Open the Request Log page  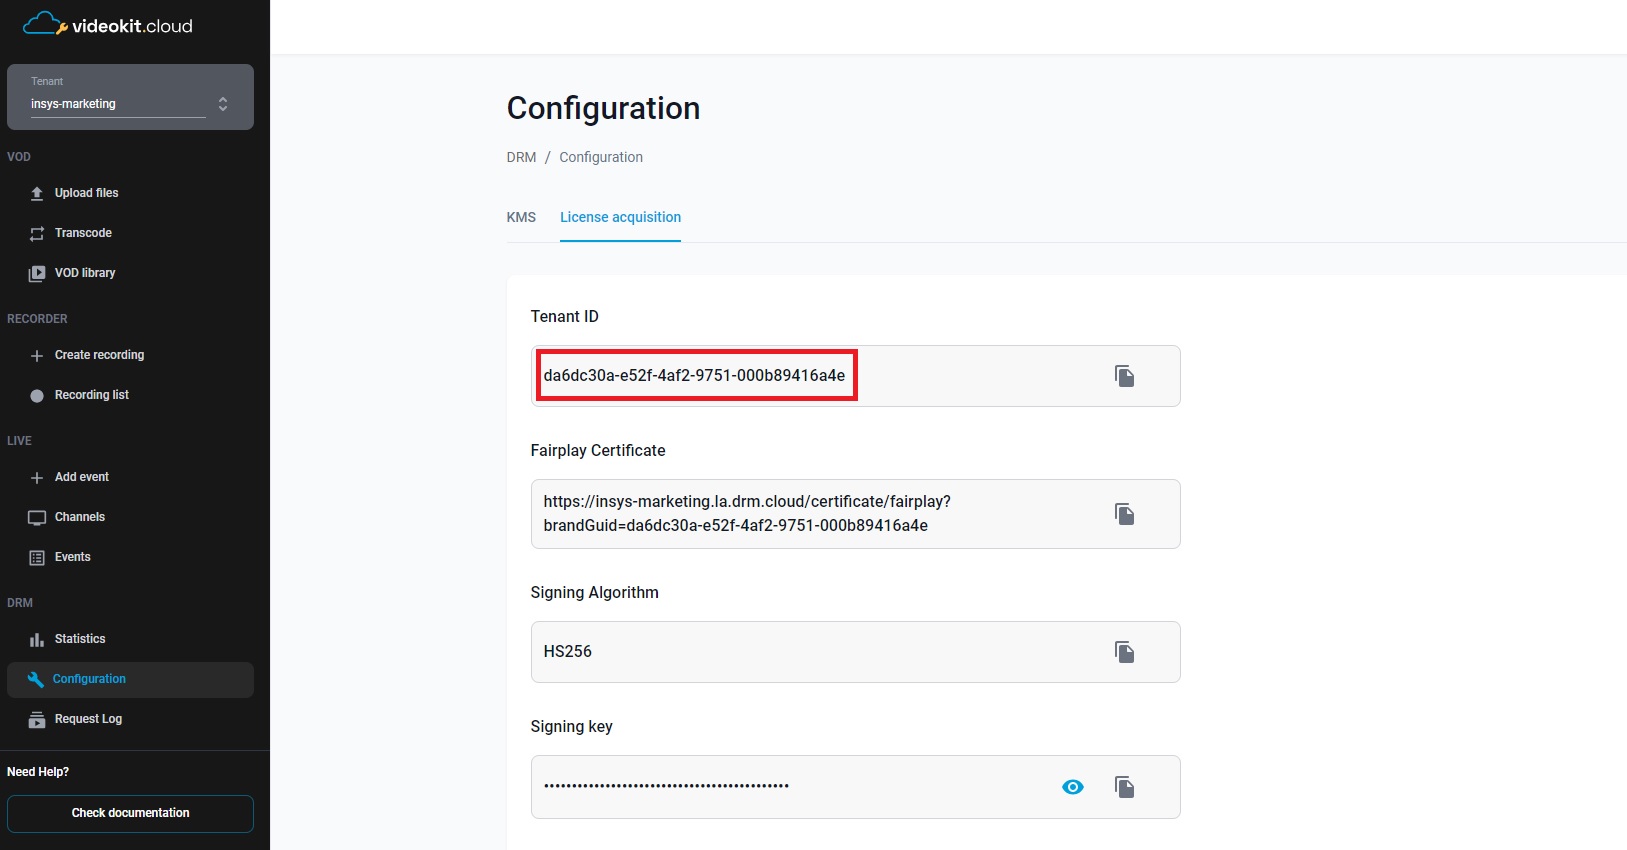click(88, 719)
